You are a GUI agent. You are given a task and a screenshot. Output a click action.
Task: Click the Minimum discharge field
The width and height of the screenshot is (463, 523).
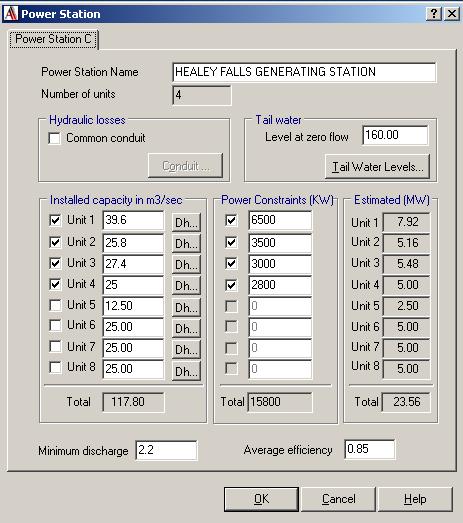166,450
